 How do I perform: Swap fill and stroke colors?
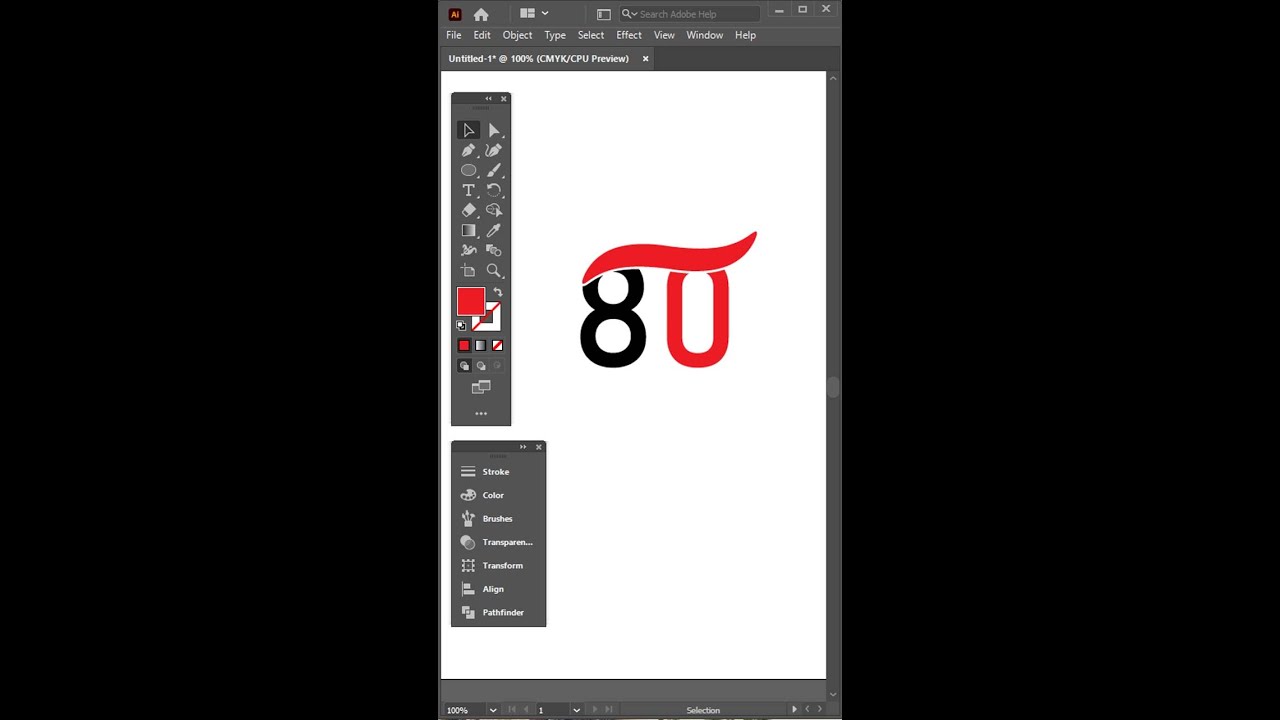(497, 292)
